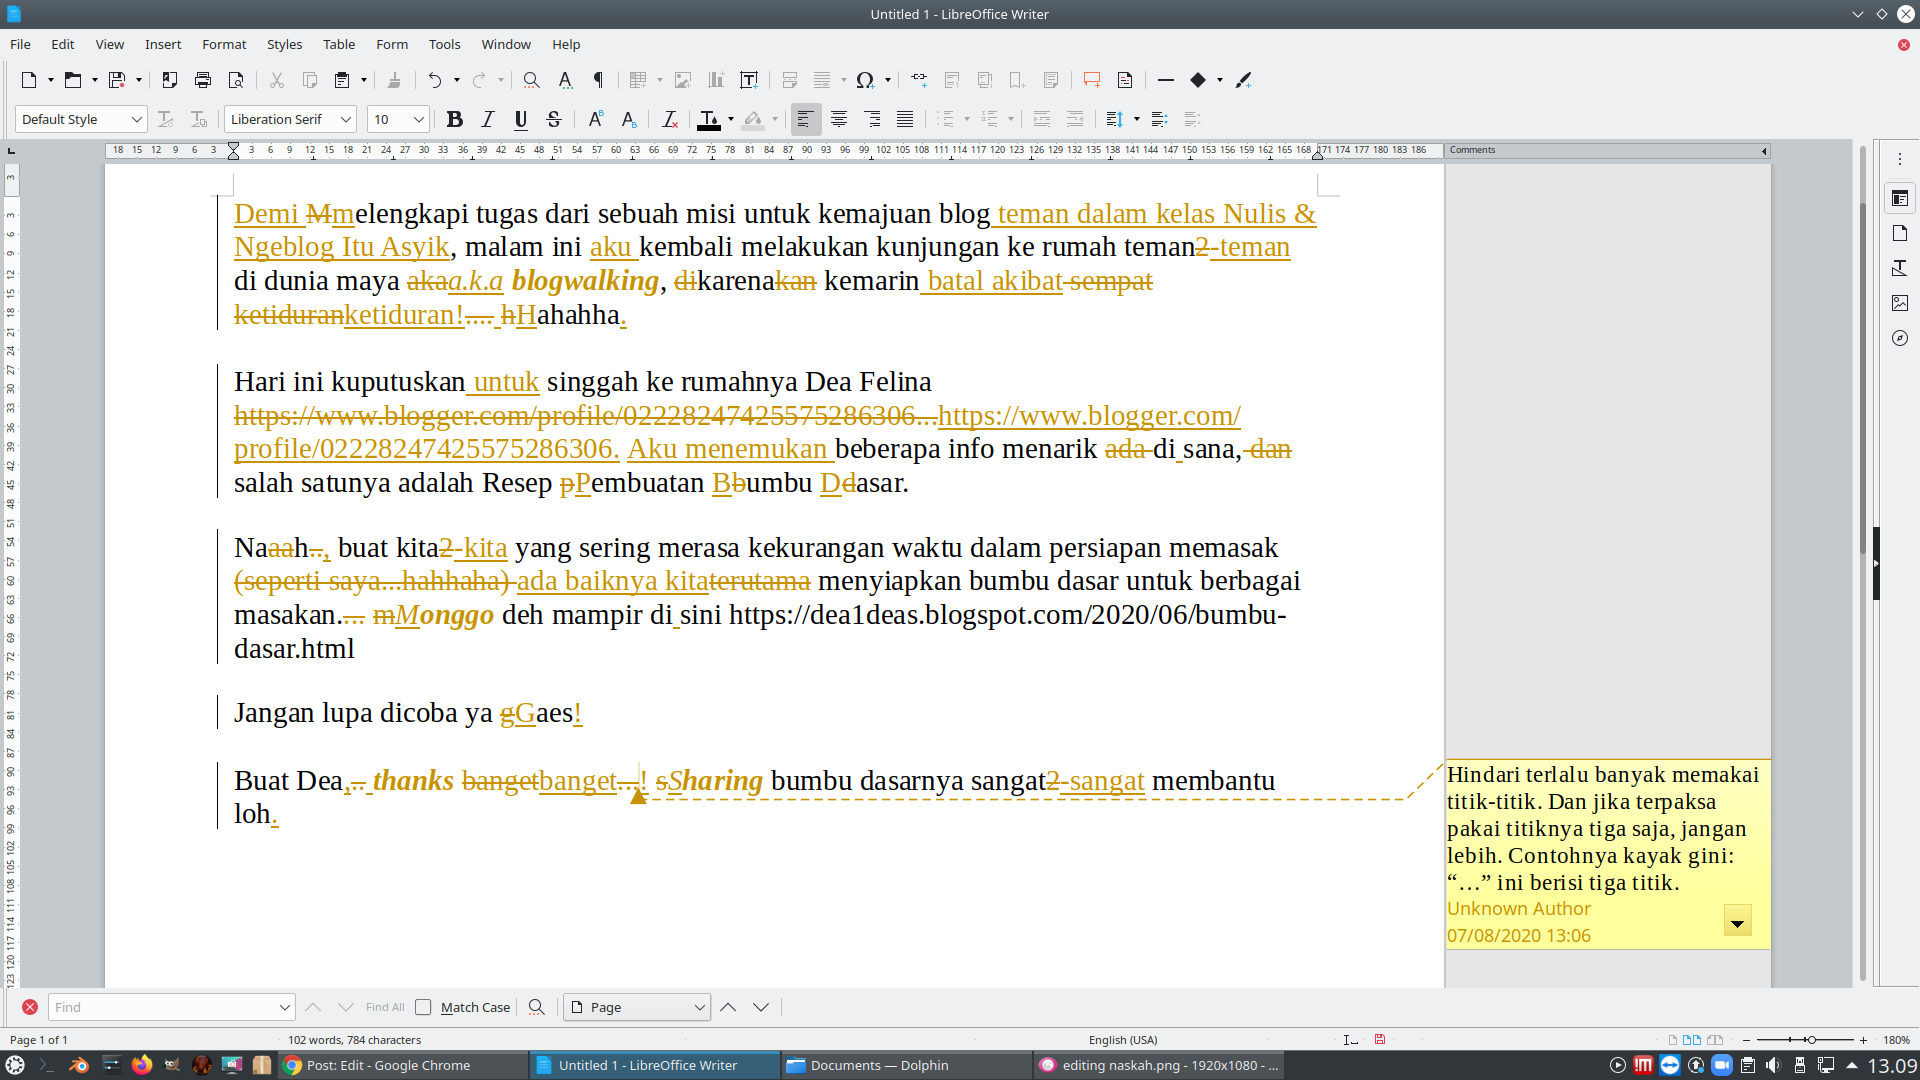Click the Find All button
This screenshot has height=1080, width=1920.
click(x=385, y=1007)
